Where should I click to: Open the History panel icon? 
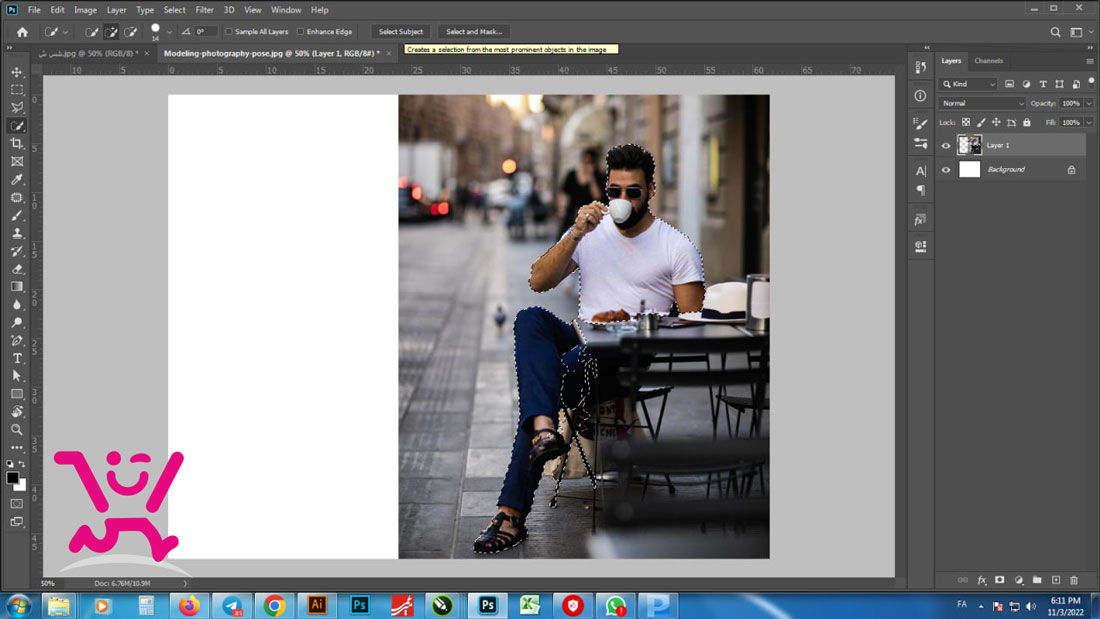click(x=920, y=67)
